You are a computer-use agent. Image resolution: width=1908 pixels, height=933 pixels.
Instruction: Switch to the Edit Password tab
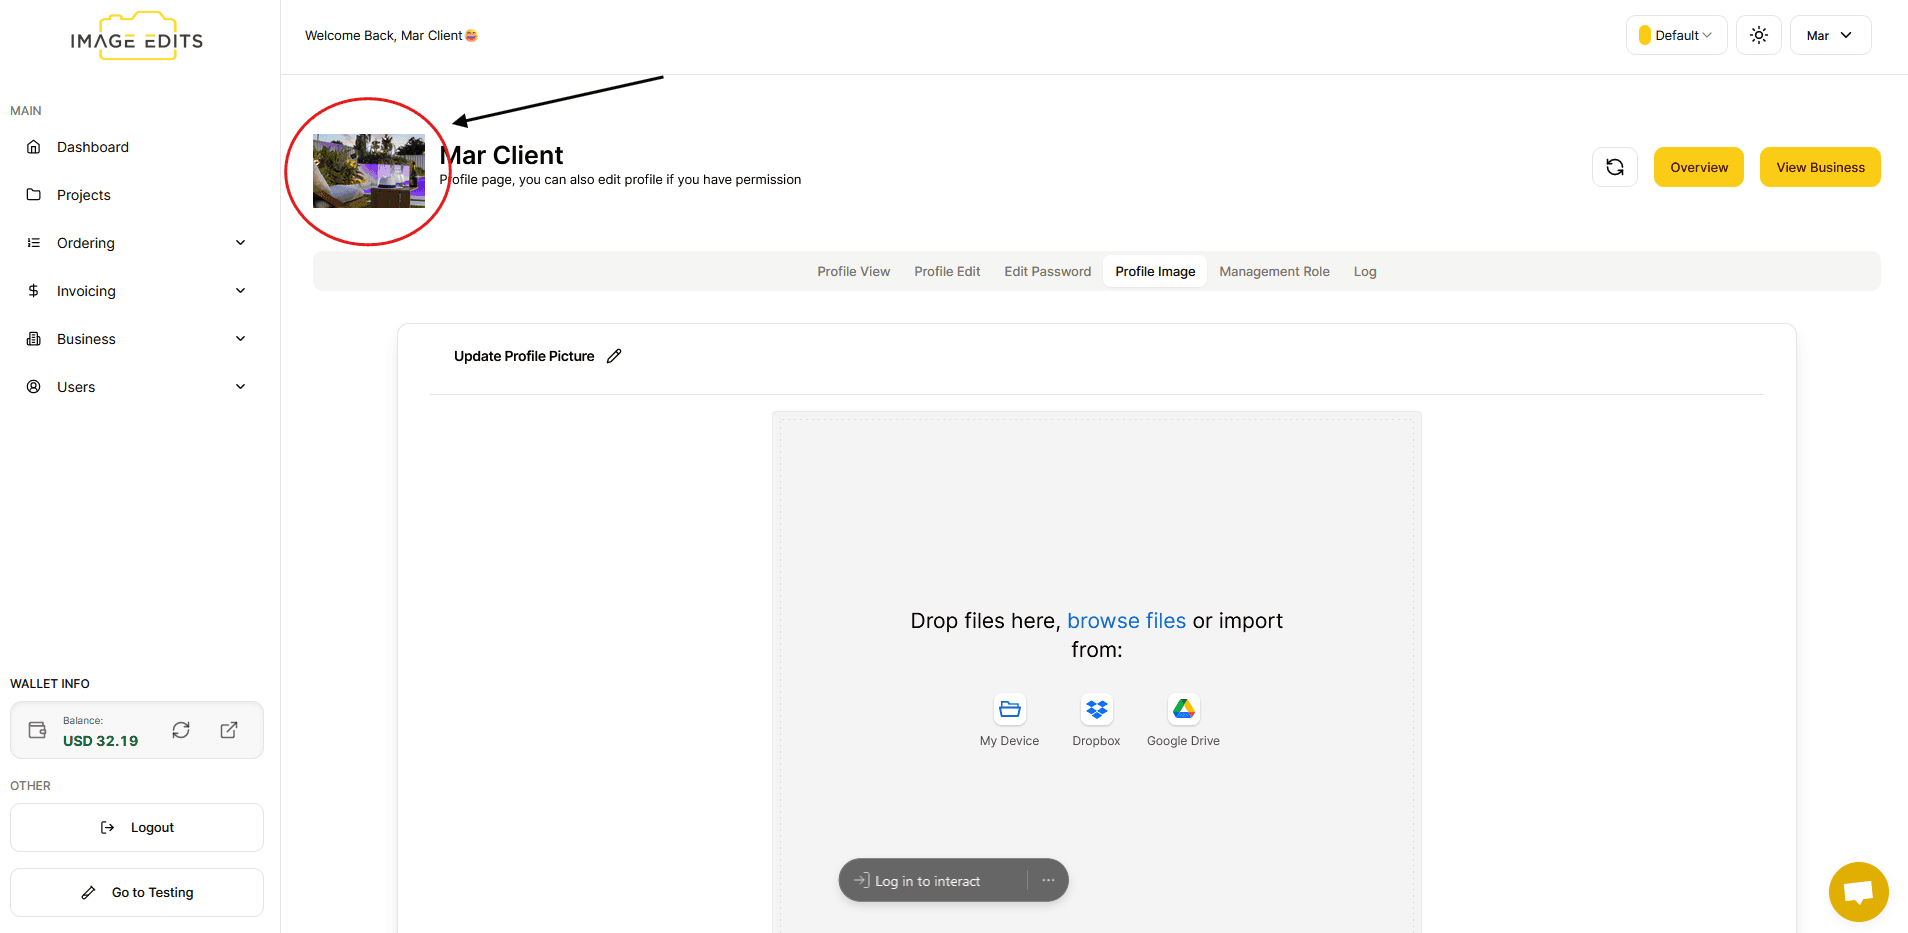tap(1047, 271)
